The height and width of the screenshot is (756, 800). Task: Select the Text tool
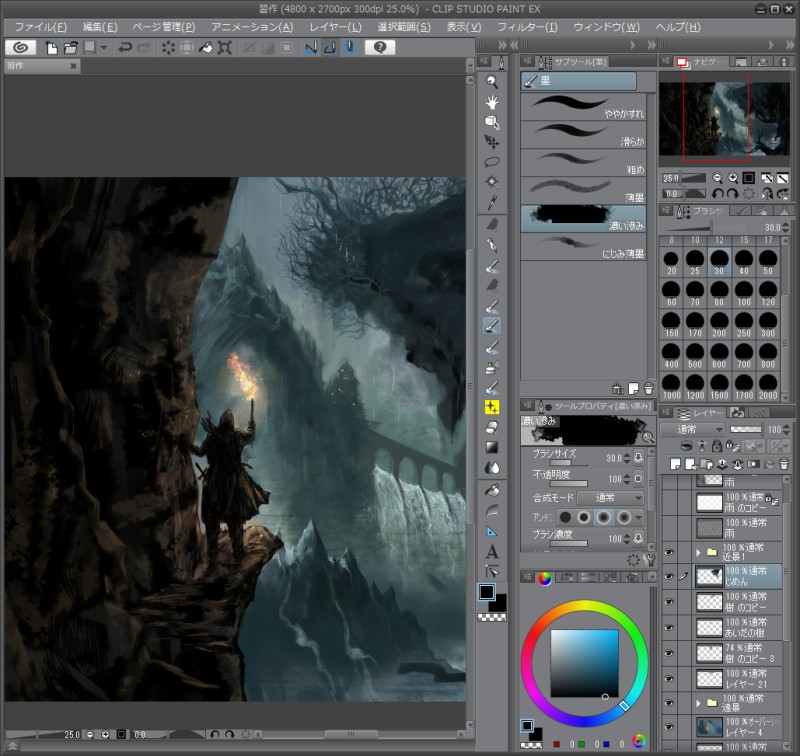tap(492, 551)
